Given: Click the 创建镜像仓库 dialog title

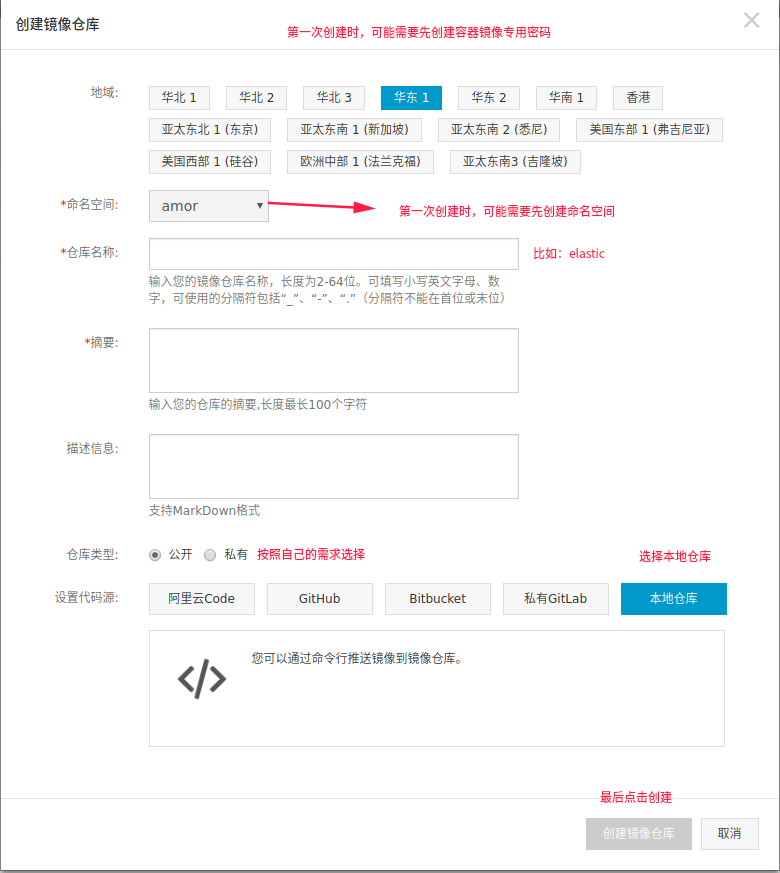Looking at the screenshot, I should (x=57, y=24).
